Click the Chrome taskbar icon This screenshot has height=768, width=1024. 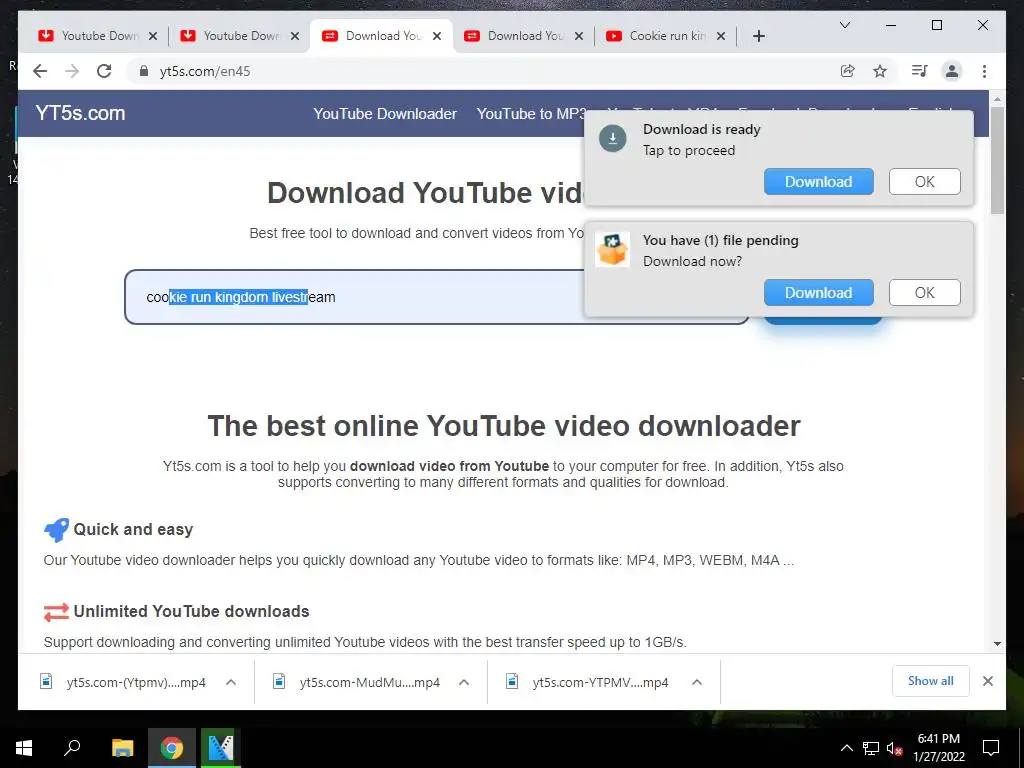point(172,748)
